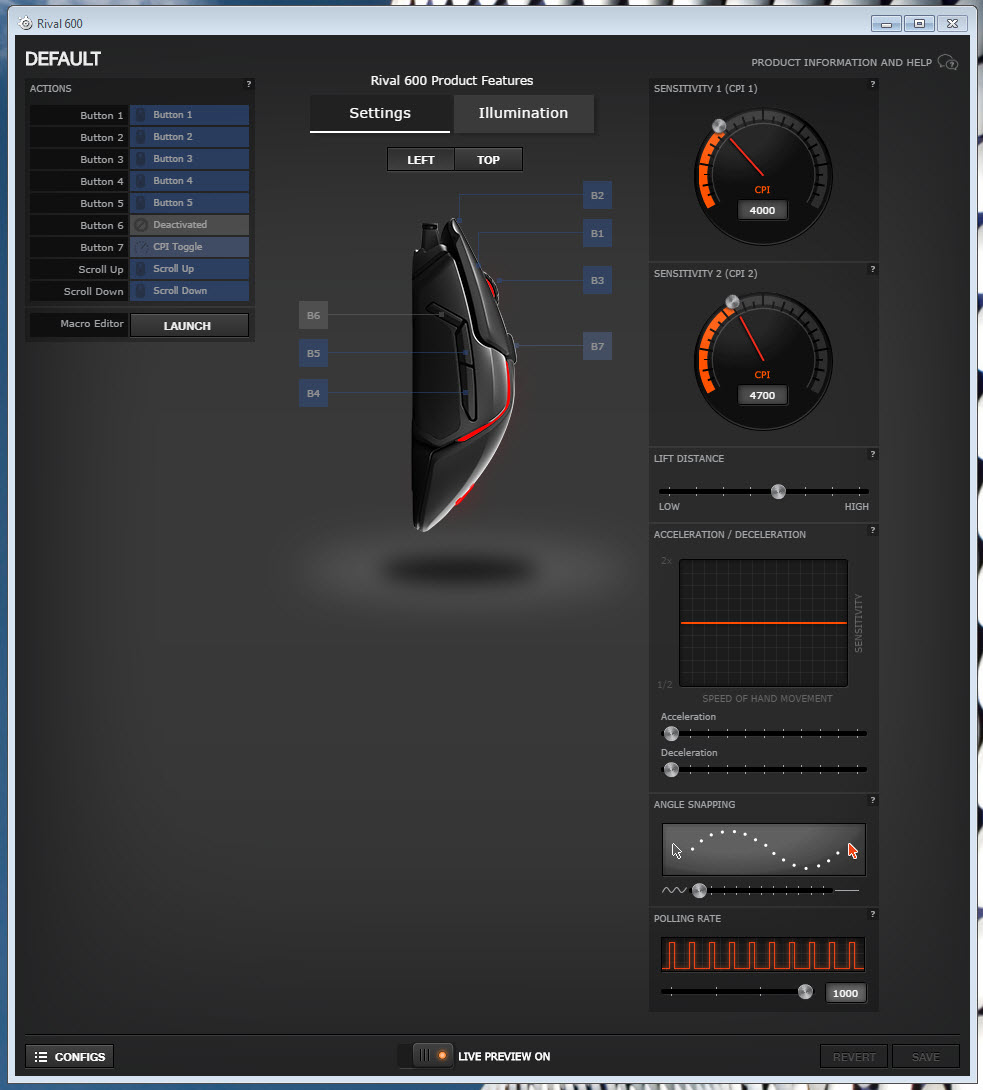This screenshot has width=983, height=1090.
Task: Launch the Macro Editor
Action: [189, 325]
